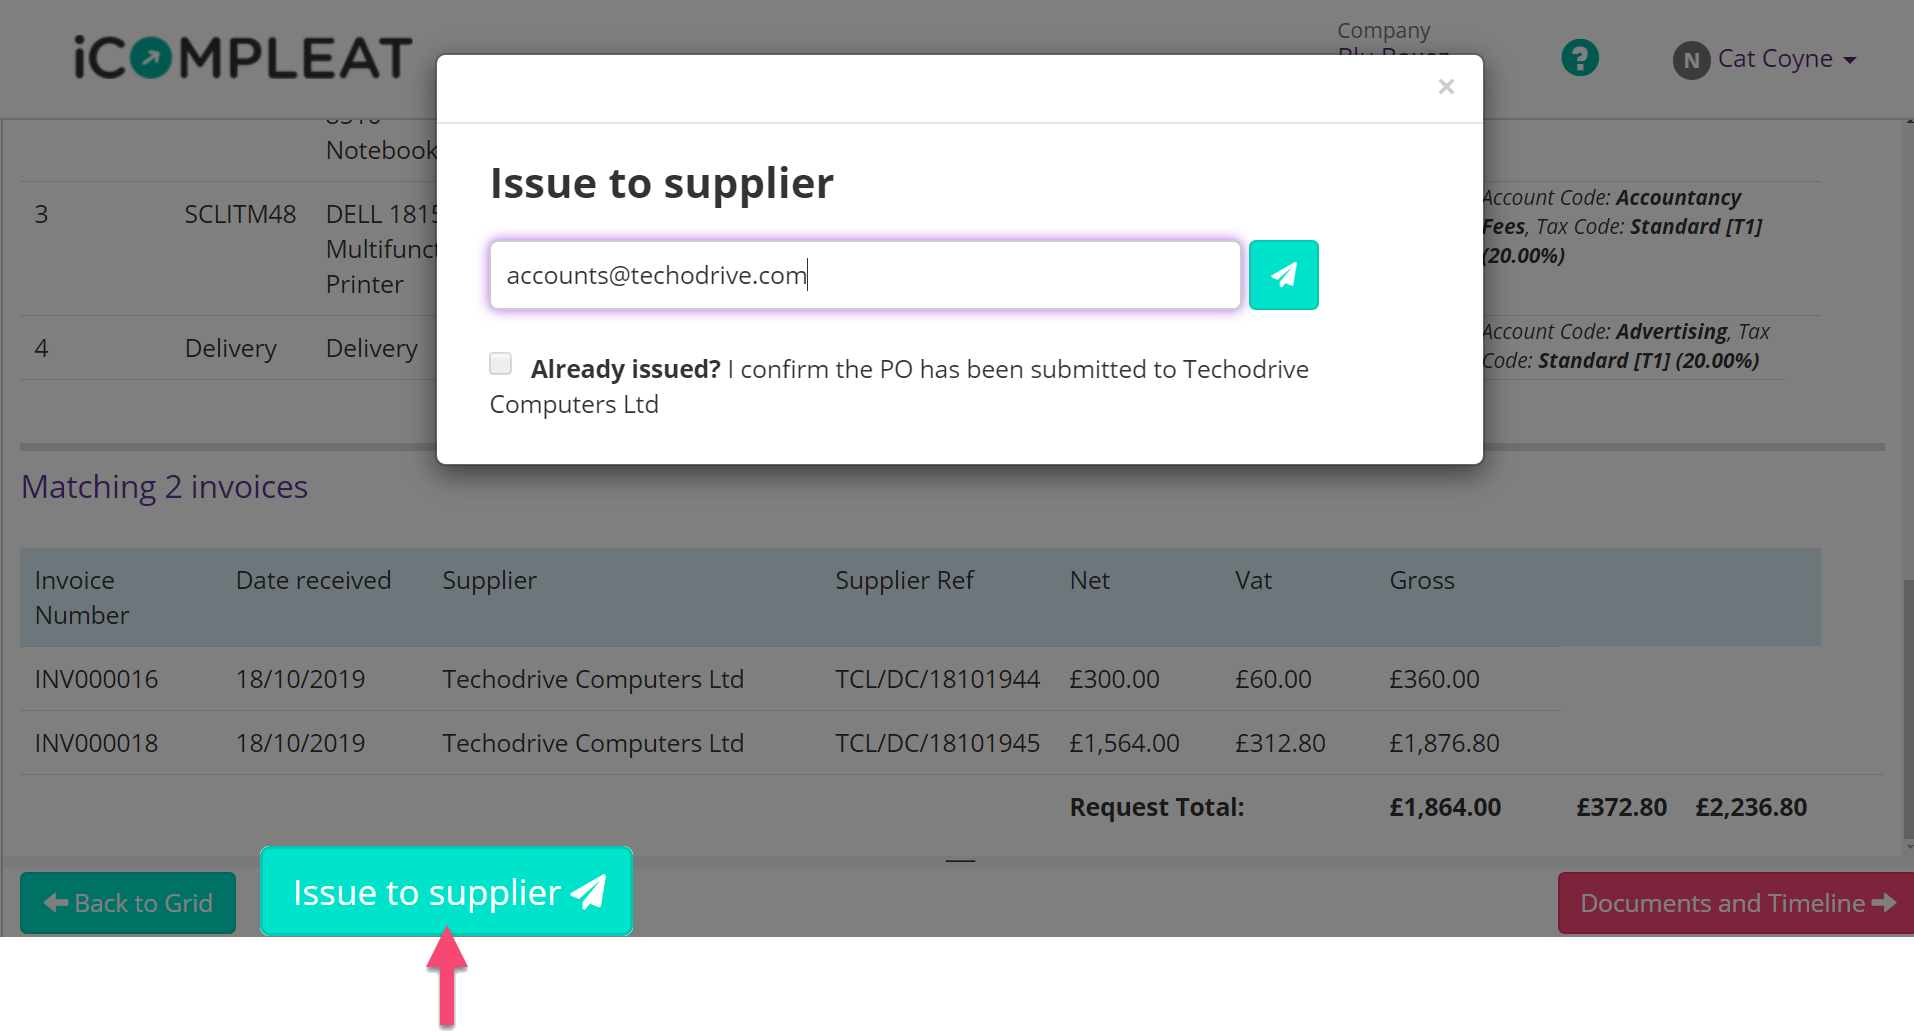The height and width of the screenshot is (1032, 1914).
Task: Click supplier ref TCL/DC/18101945
Action: tap(937, 743)
